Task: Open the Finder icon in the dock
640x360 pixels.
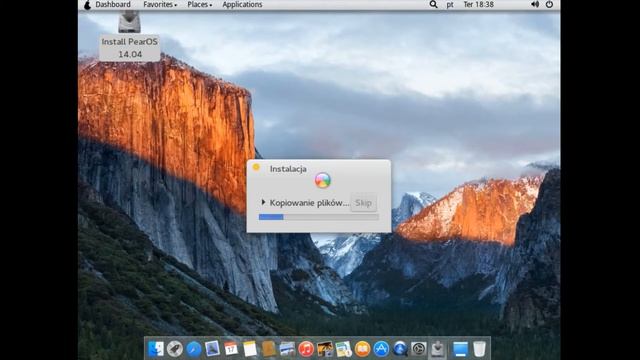Action: [x=156, y=349]
